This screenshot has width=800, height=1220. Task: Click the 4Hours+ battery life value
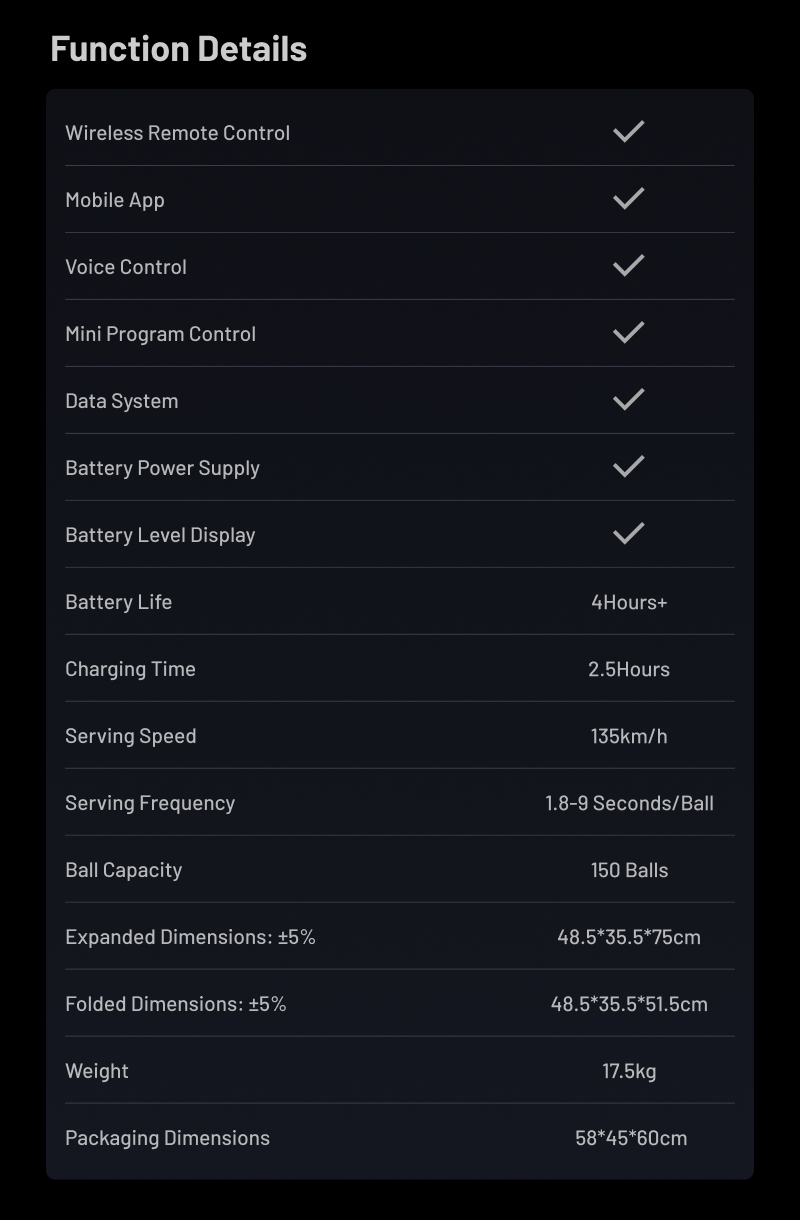[x=629, y=602]
